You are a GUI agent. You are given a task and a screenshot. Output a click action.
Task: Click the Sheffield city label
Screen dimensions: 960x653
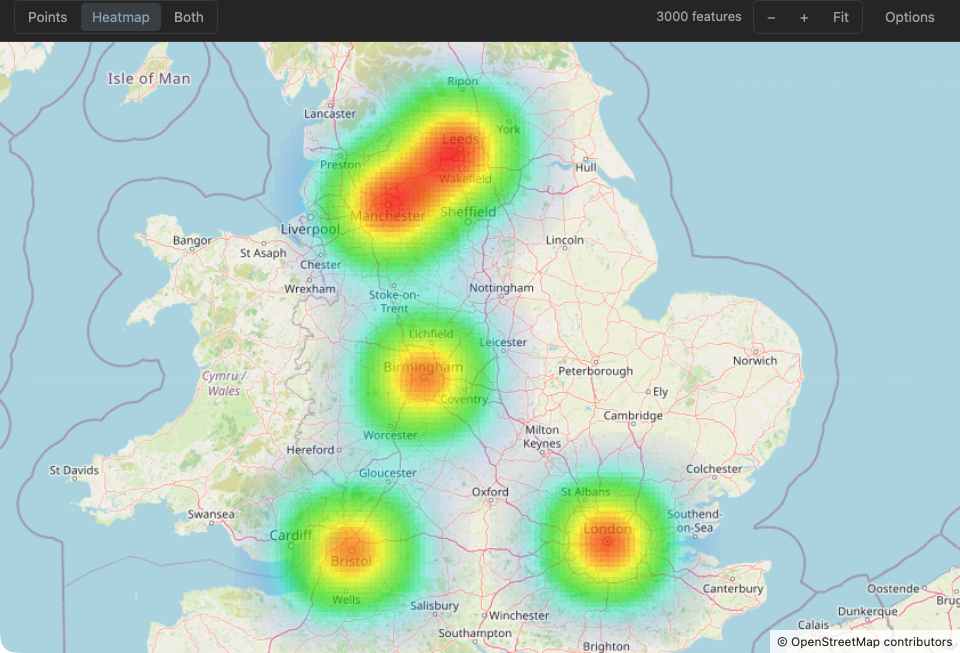468,212
